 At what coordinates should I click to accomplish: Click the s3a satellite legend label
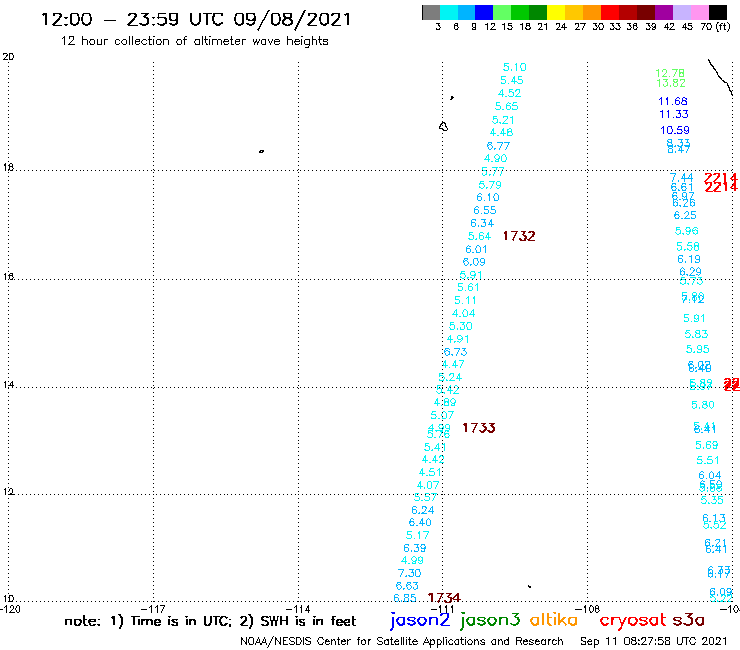689,620
